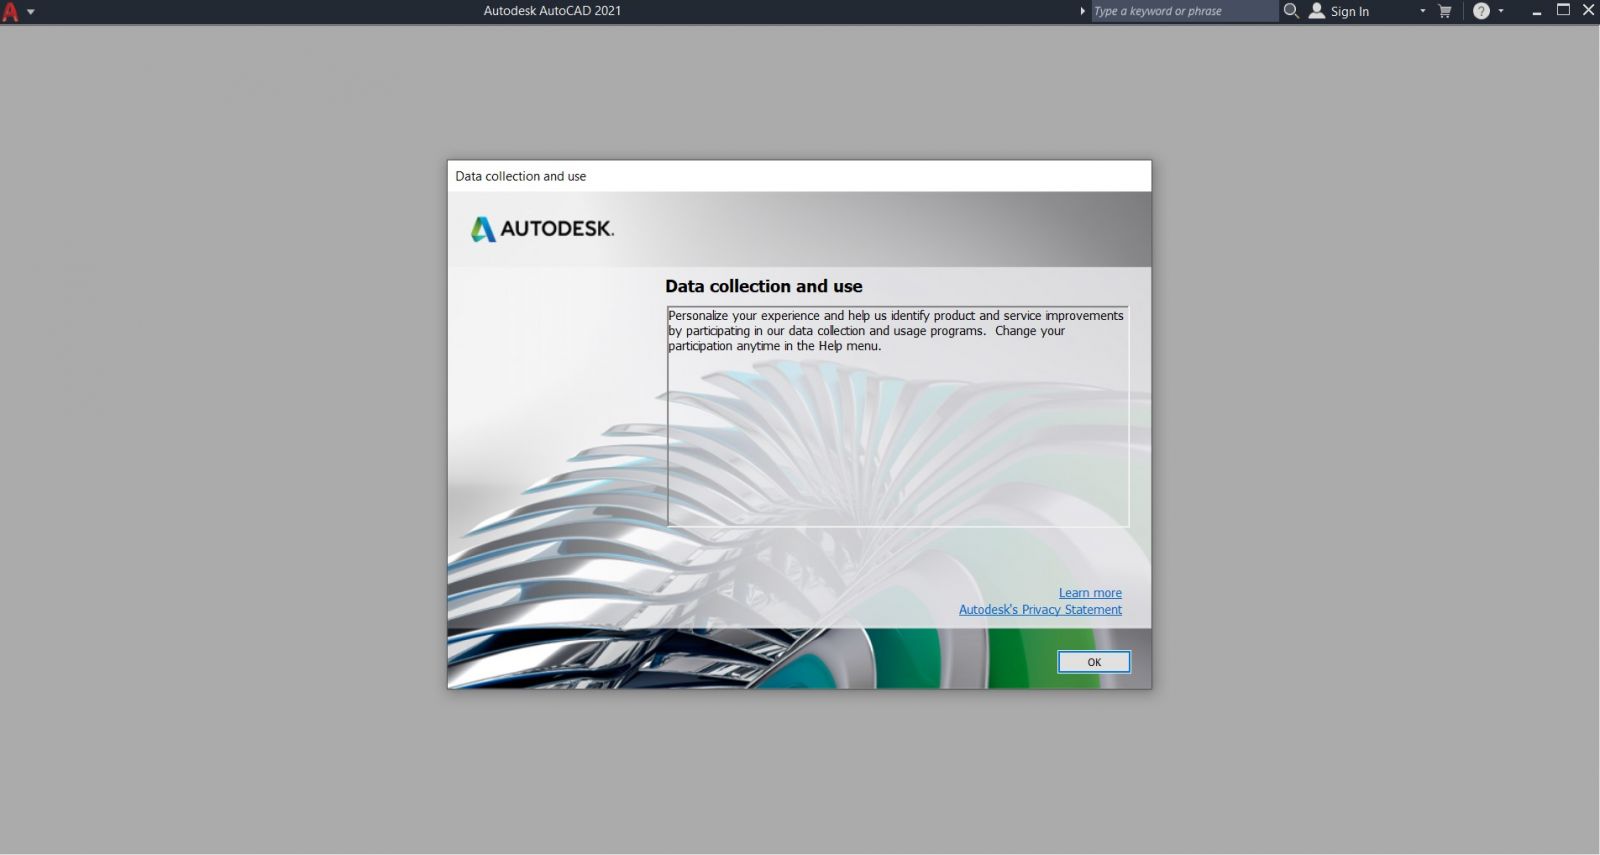Image resolution: width=1600 pixels, height=855 pixels.
Task: Expand the search field arrow
Action: click(x=1082, y=11)
